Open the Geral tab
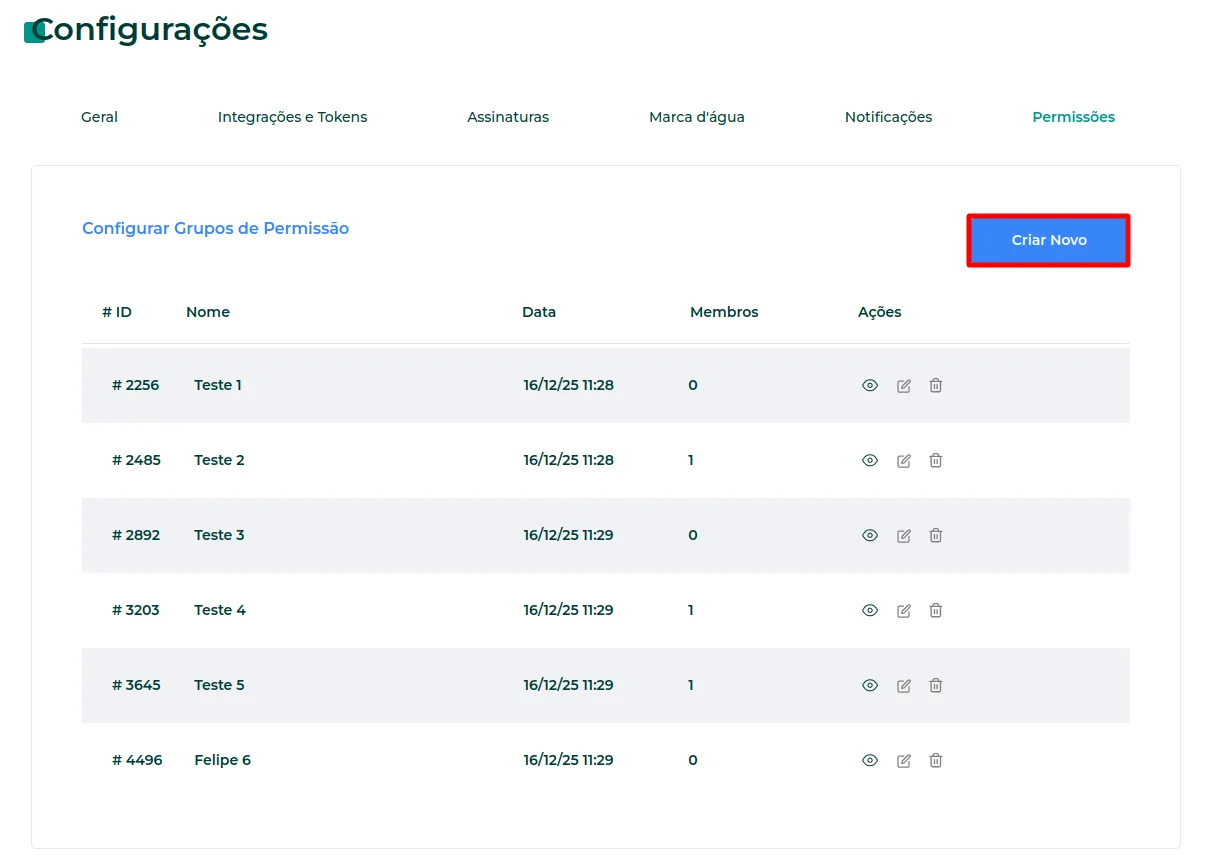 coord(99,117)
